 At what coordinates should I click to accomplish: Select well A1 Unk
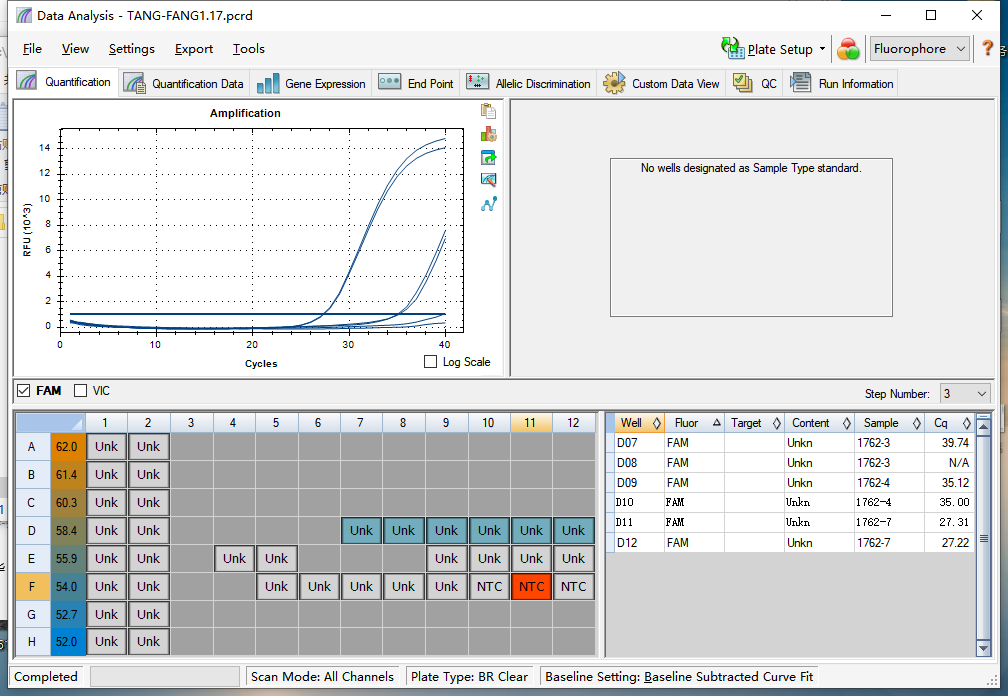[107, 446]
